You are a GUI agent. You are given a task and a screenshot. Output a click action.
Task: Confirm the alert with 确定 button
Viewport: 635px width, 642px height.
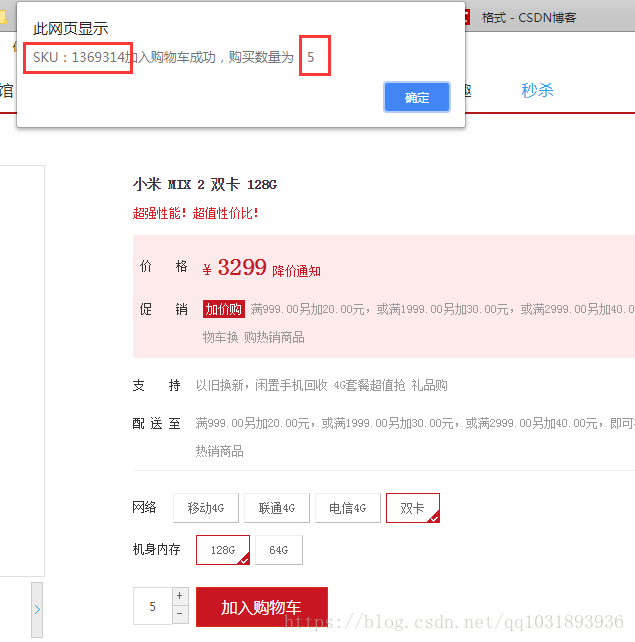point(417,97)
